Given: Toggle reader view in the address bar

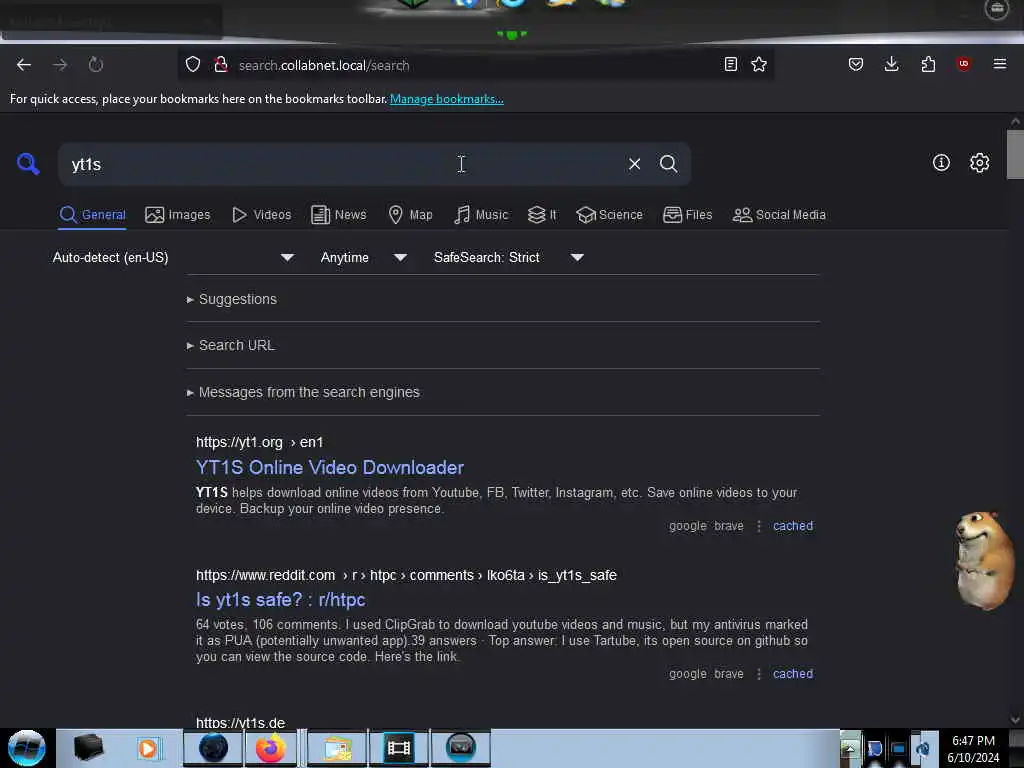Looking at the screenshot, I should (x=731, y=64).
